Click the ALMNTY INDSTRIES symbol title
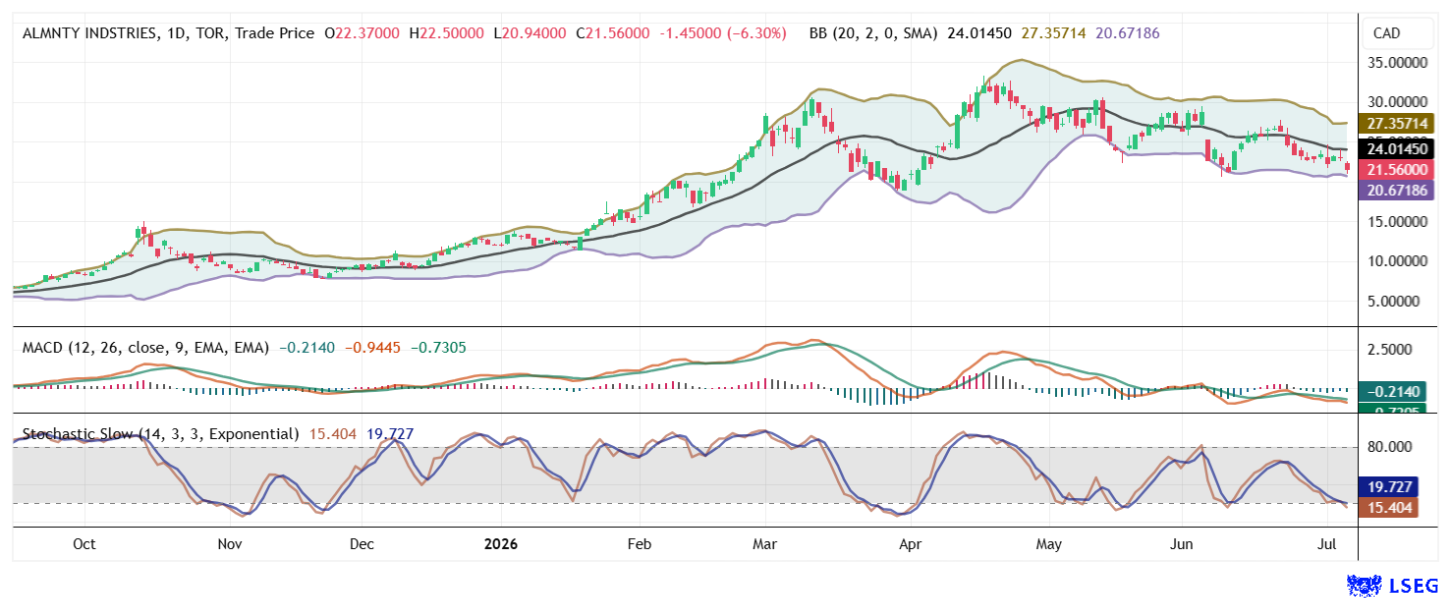Image resolution: width=1451 pixels, height=598 pixels. [x=89, y=33]
